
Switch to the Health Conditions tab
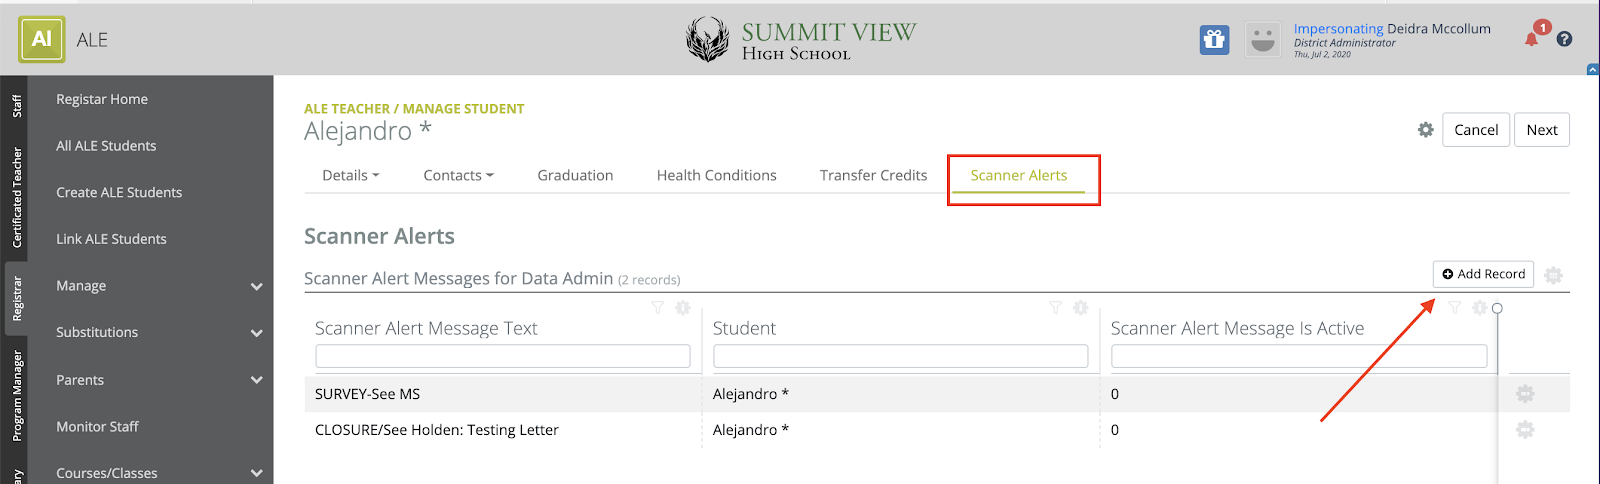pos(716,176)
